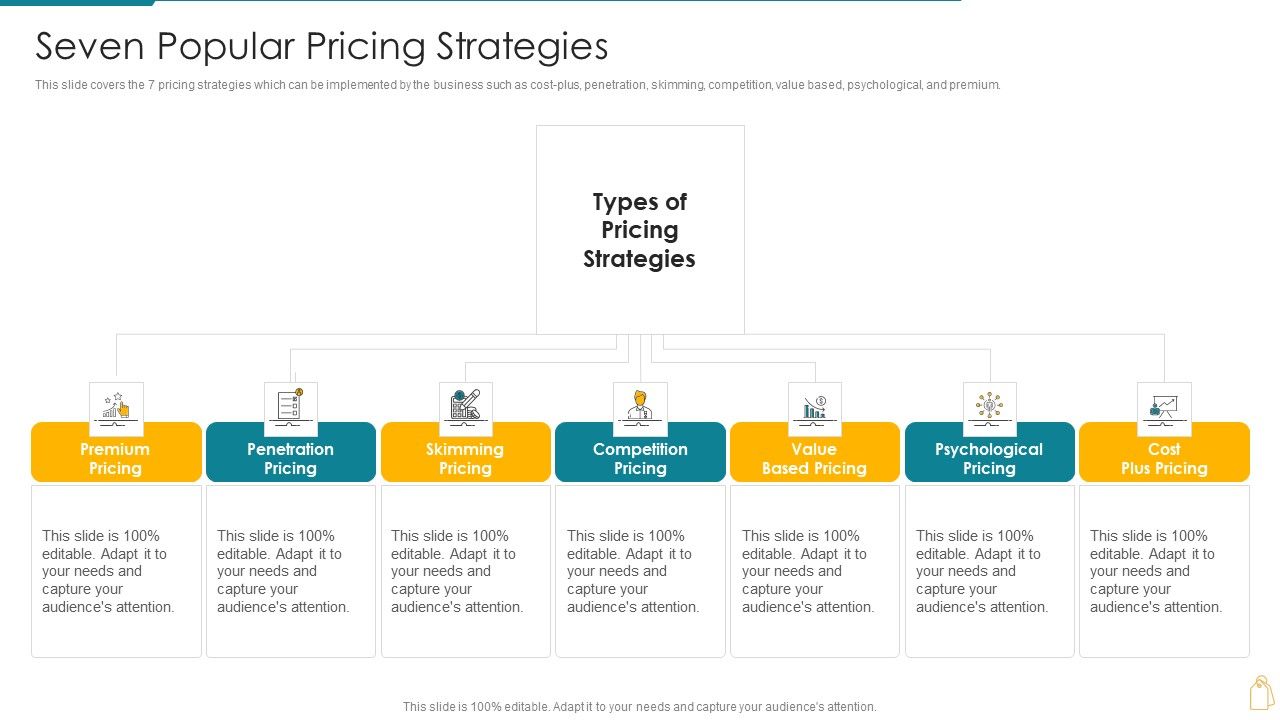1280x720 pixels.
Task: Select the Competition Pricing label
Action: [x=640, y=458]
